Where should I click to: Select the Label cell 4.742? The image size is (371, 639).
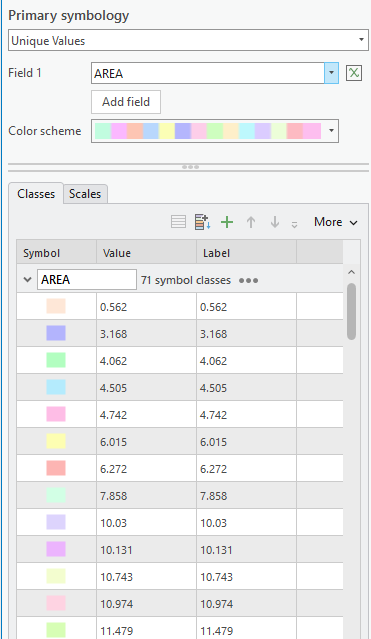[246, 414]
